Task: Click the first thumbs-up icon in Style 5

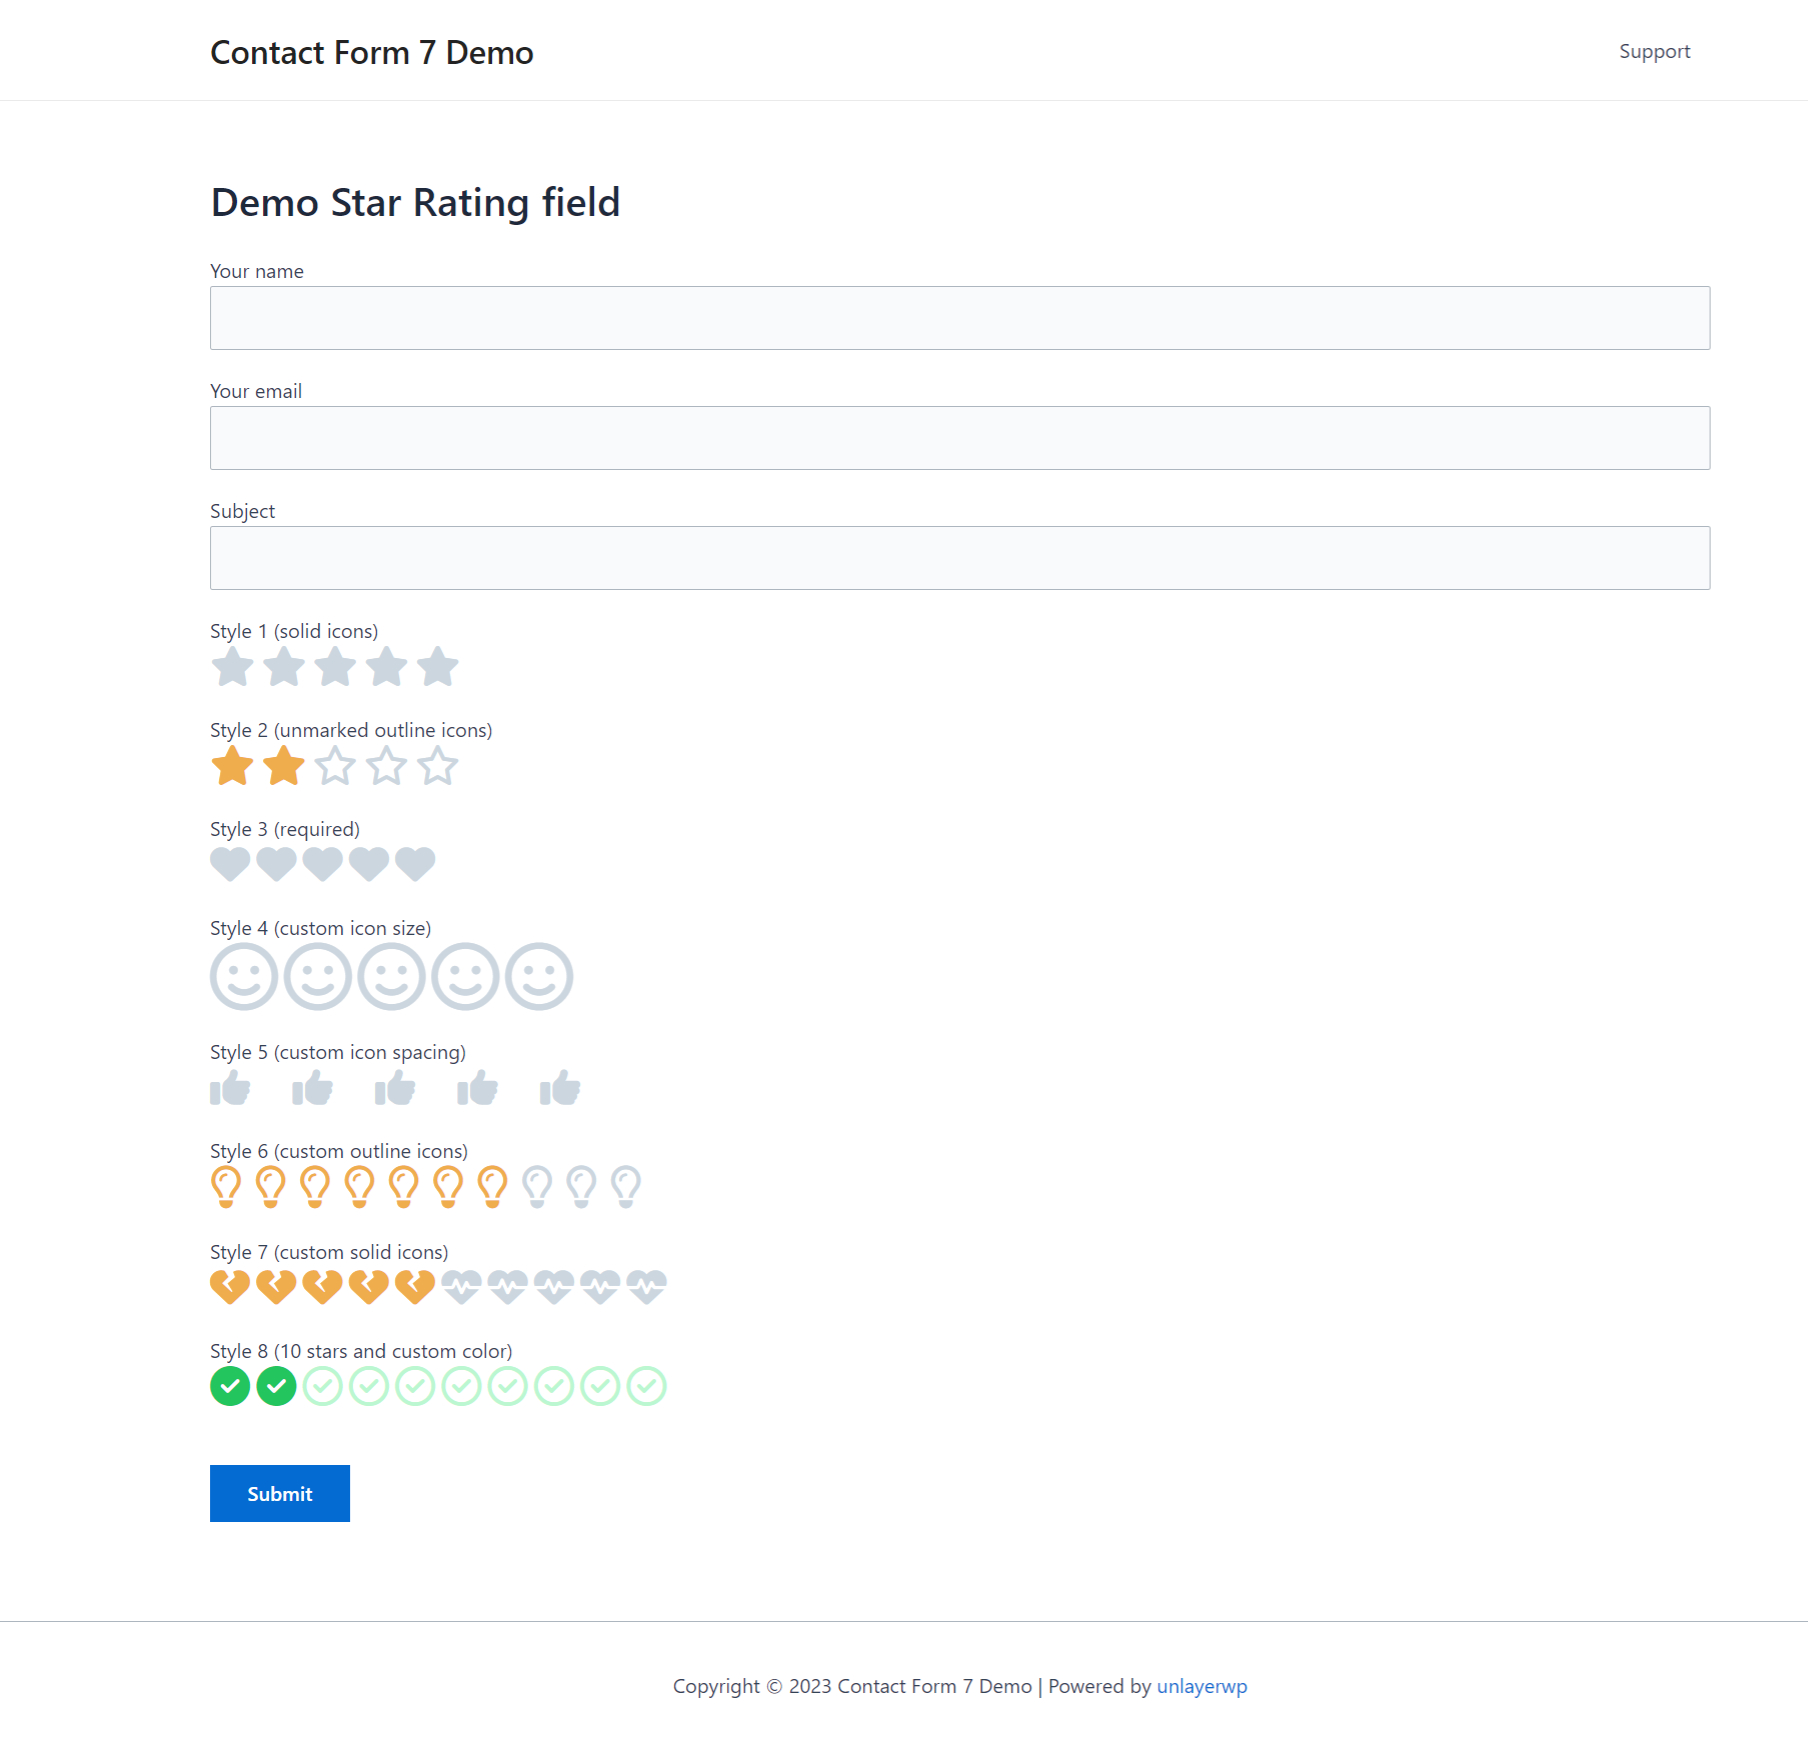Action: (x=230, y=1089)
